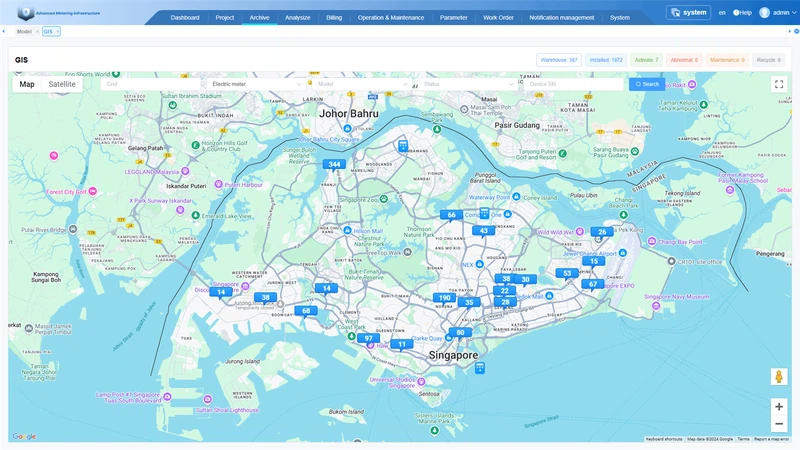Image resolution: width=800 pixels, height=450 pixels.
Task: Focus the Device SN input field
Action: click(x=575, y=84)
